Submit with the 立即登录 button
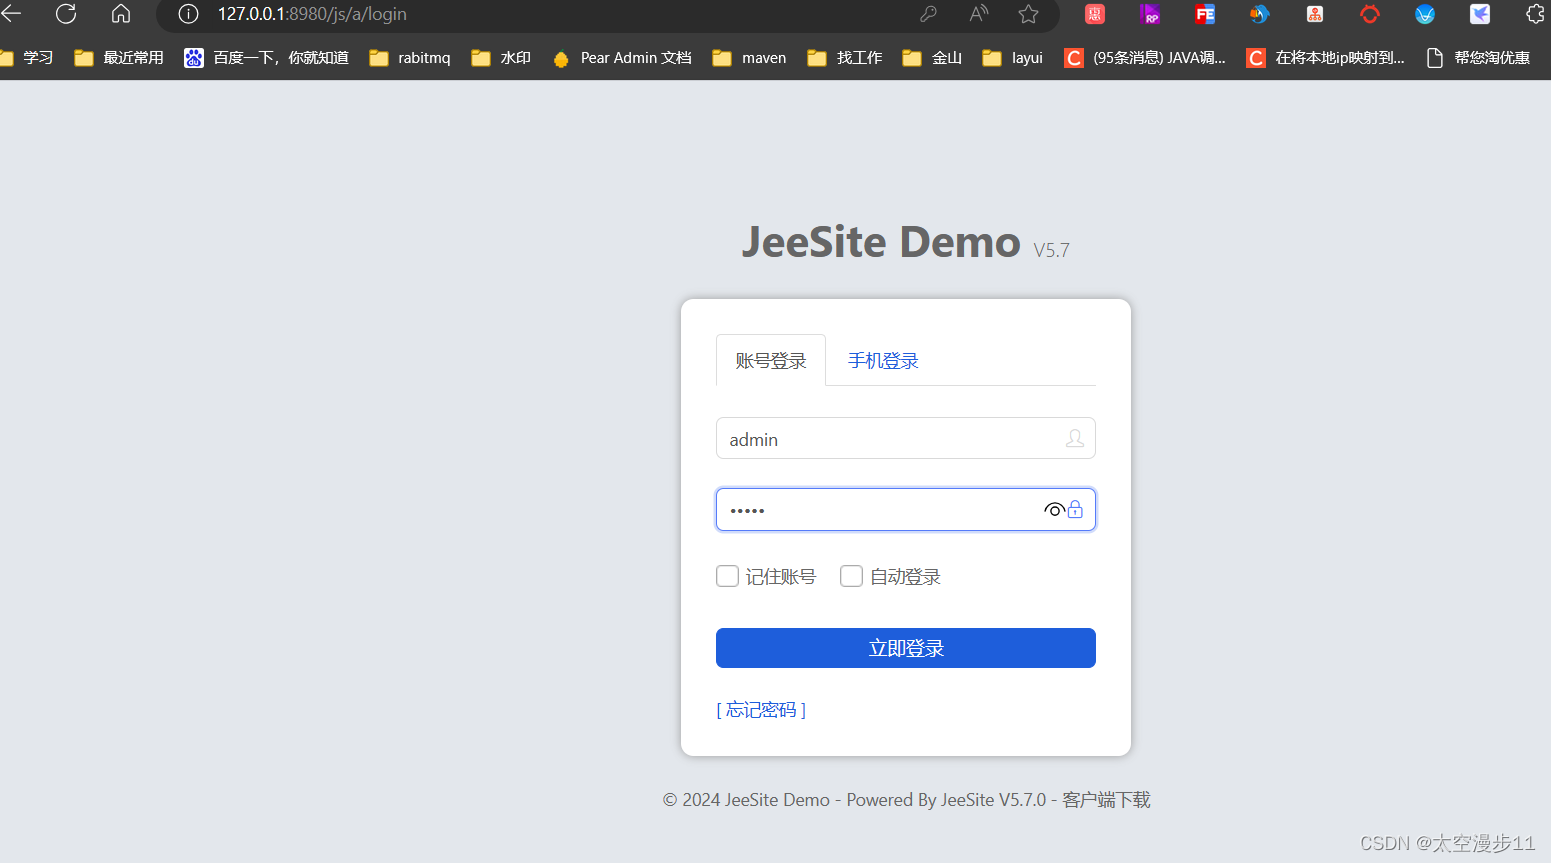This screenshot has width=1551, height=863. pyautogui.click(x=906, y=648)
